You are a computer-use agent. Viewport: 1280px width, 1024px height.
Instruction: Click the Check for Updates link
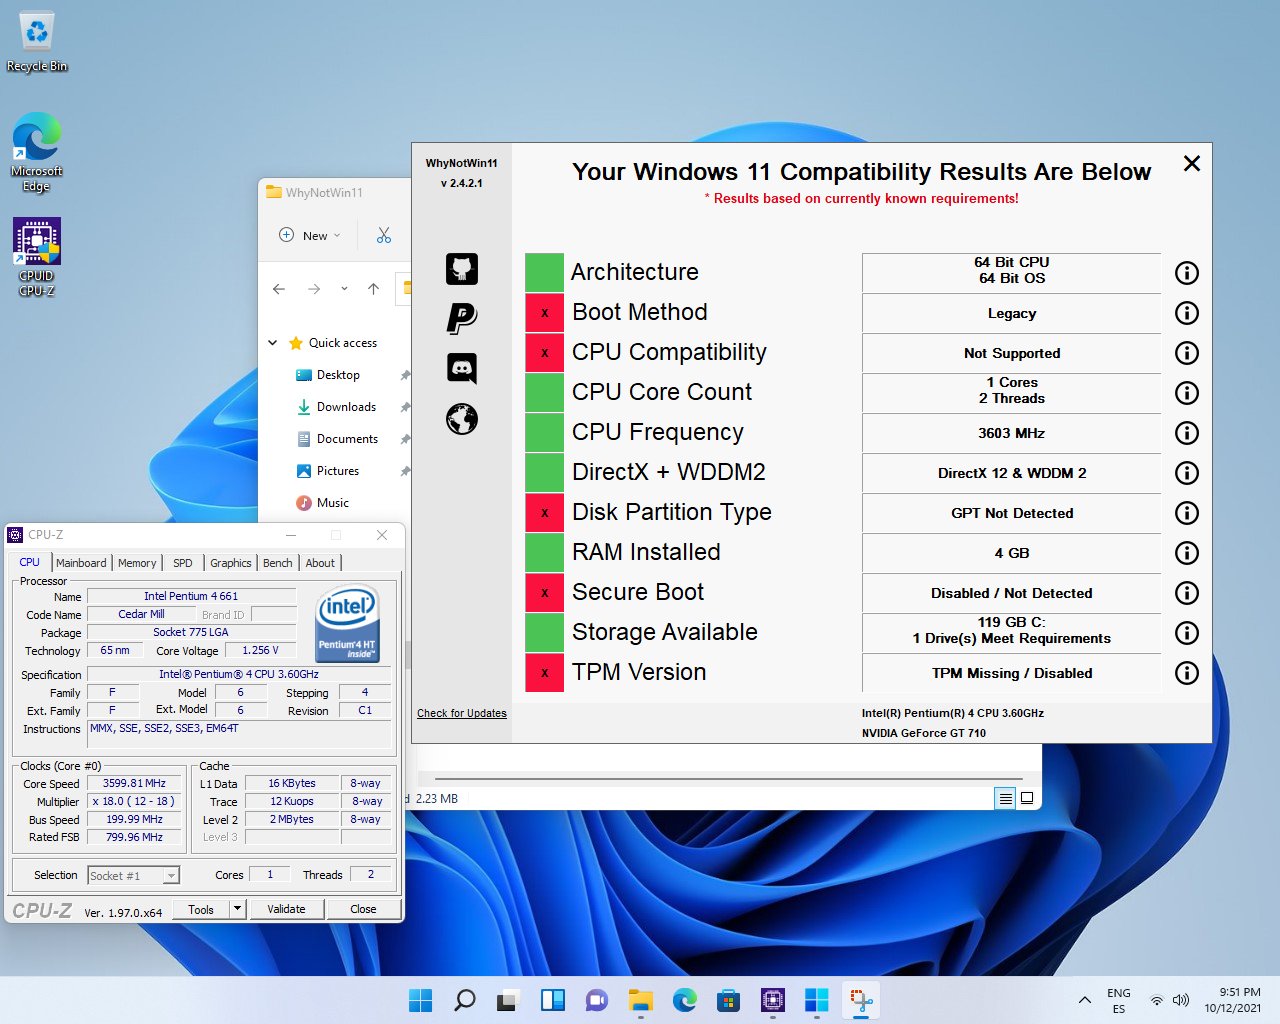[x=461, y=713]
